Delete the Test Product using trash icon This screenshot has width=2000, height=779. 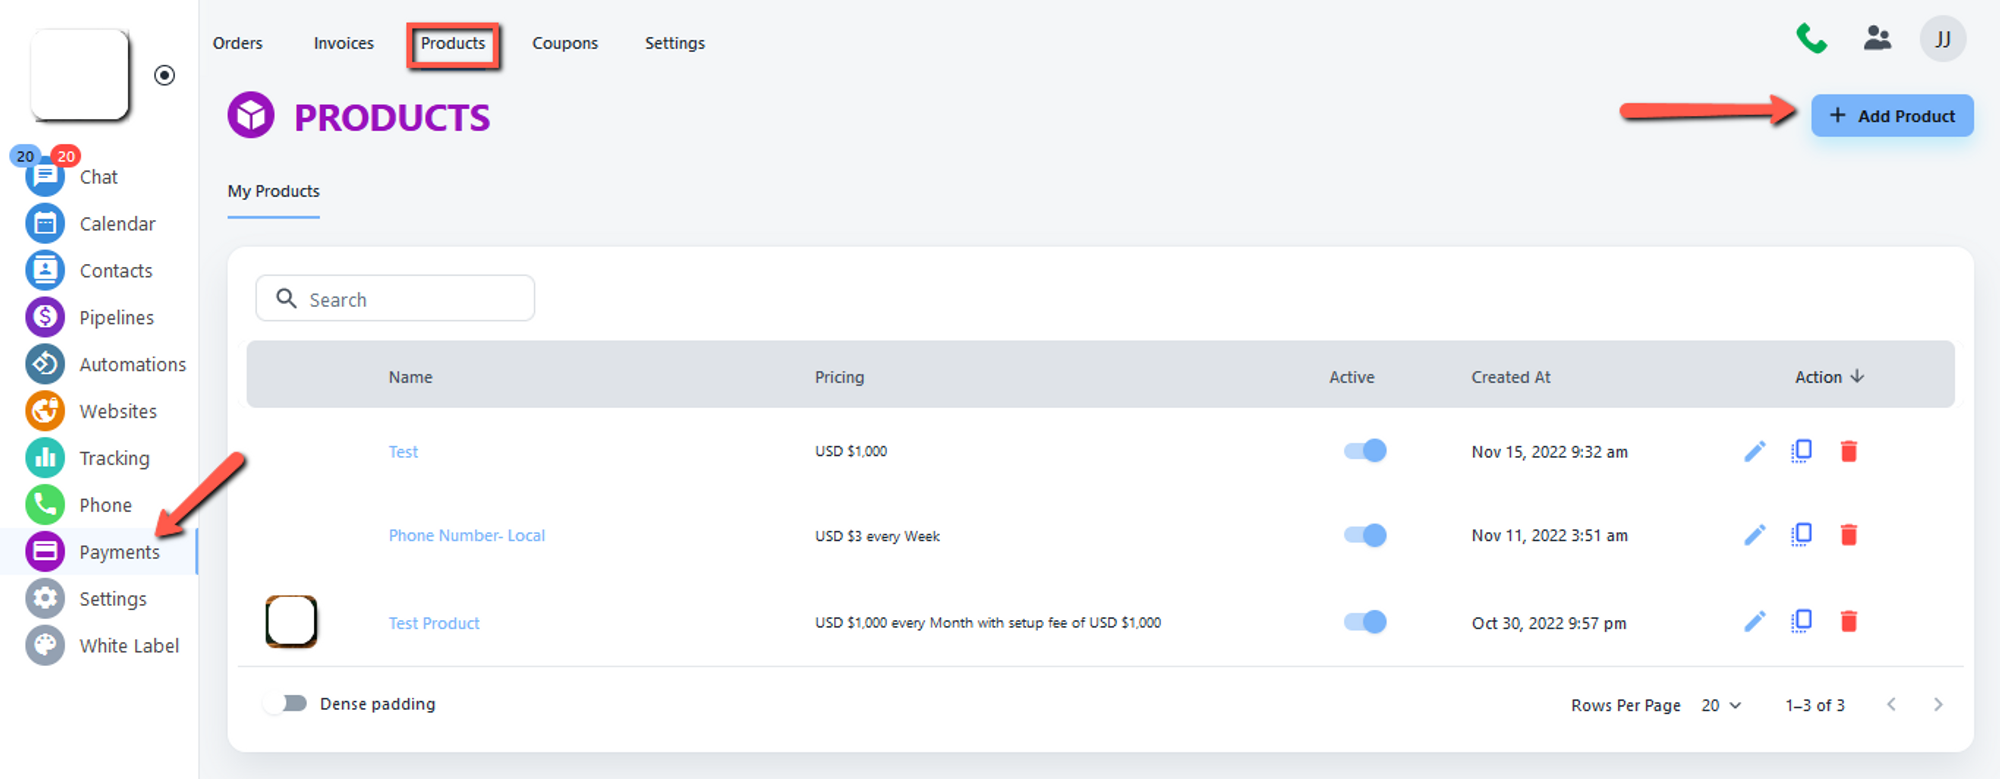click(x=1848, y=622)
